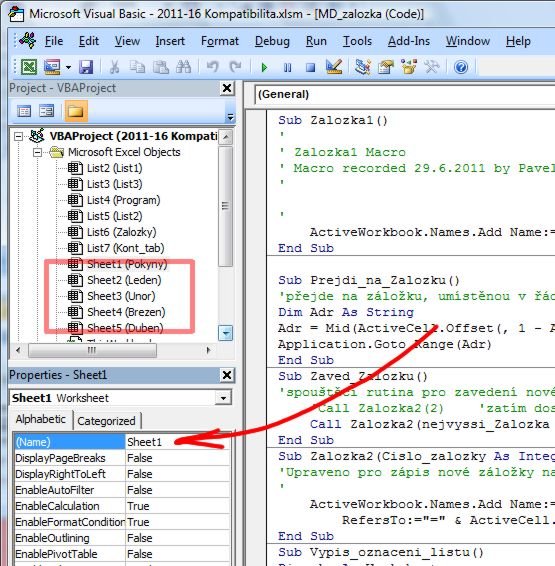Close the Properties - Sheet1 panel
Viewport: 555px width, 566px height.
227,375
